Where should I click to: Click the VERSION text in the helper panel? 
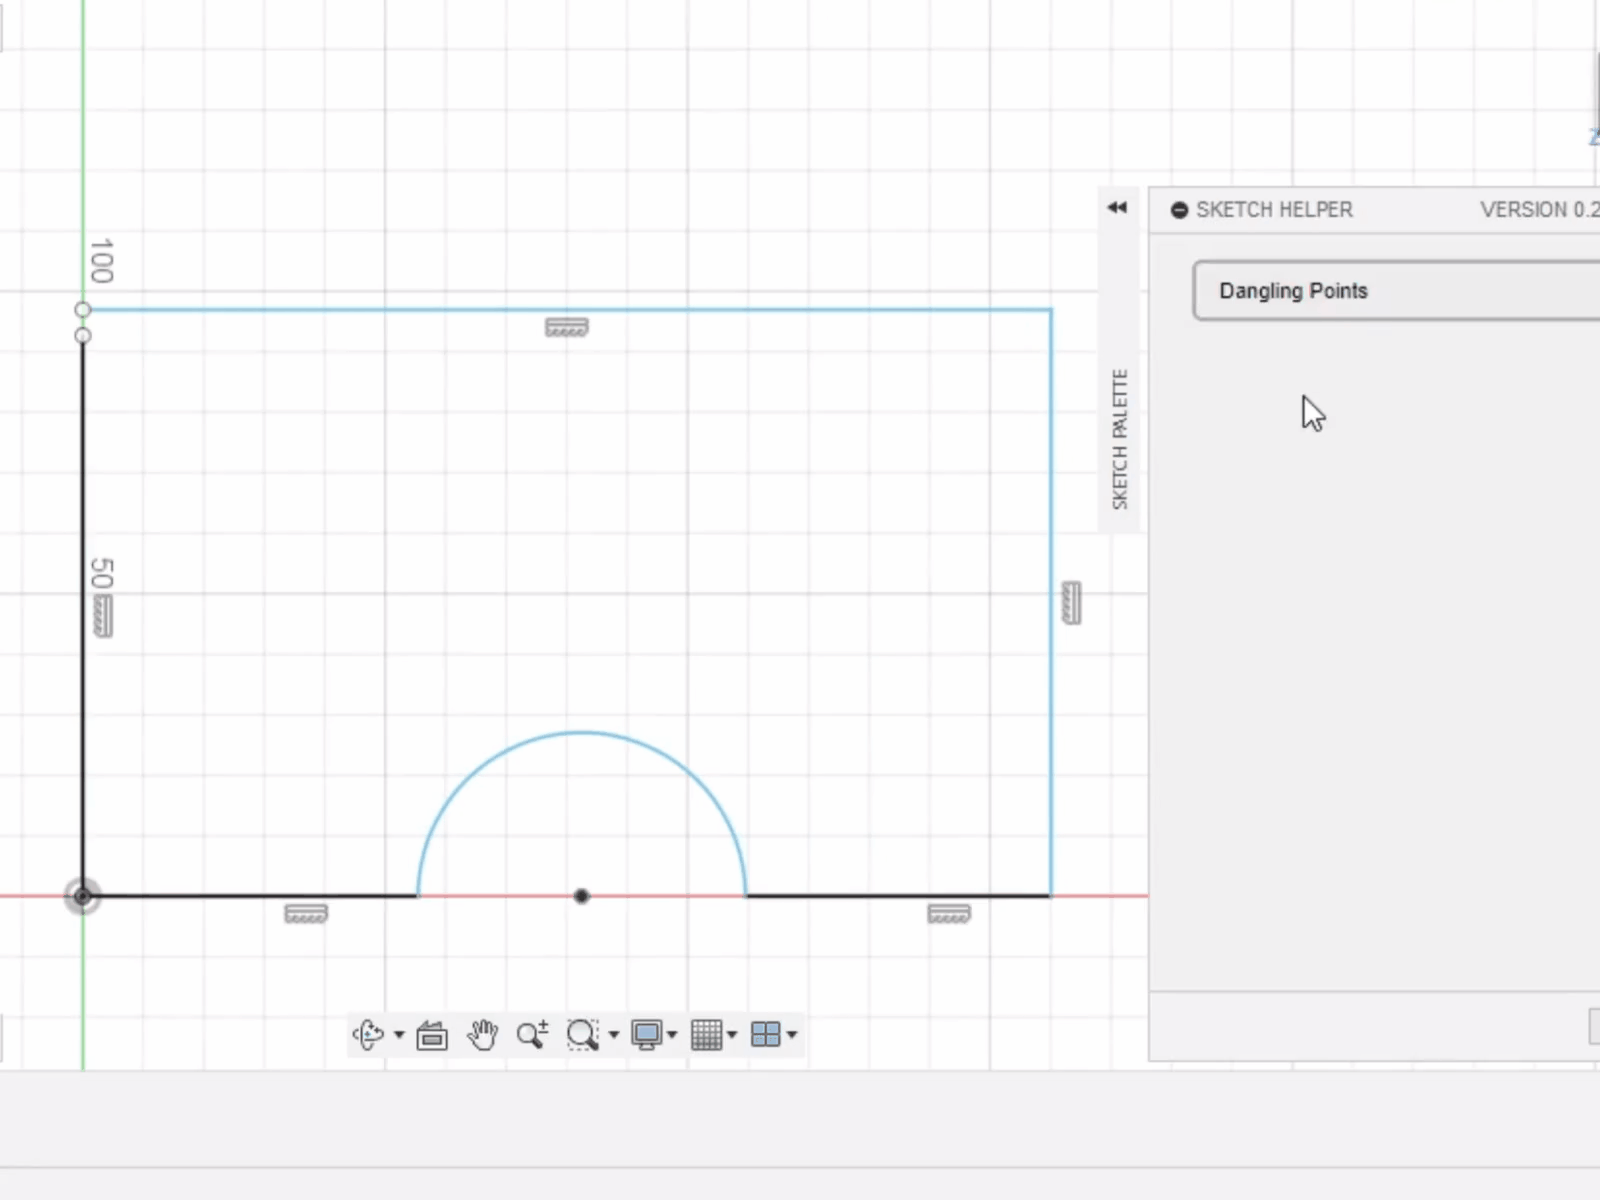[x=1540, y=210]
